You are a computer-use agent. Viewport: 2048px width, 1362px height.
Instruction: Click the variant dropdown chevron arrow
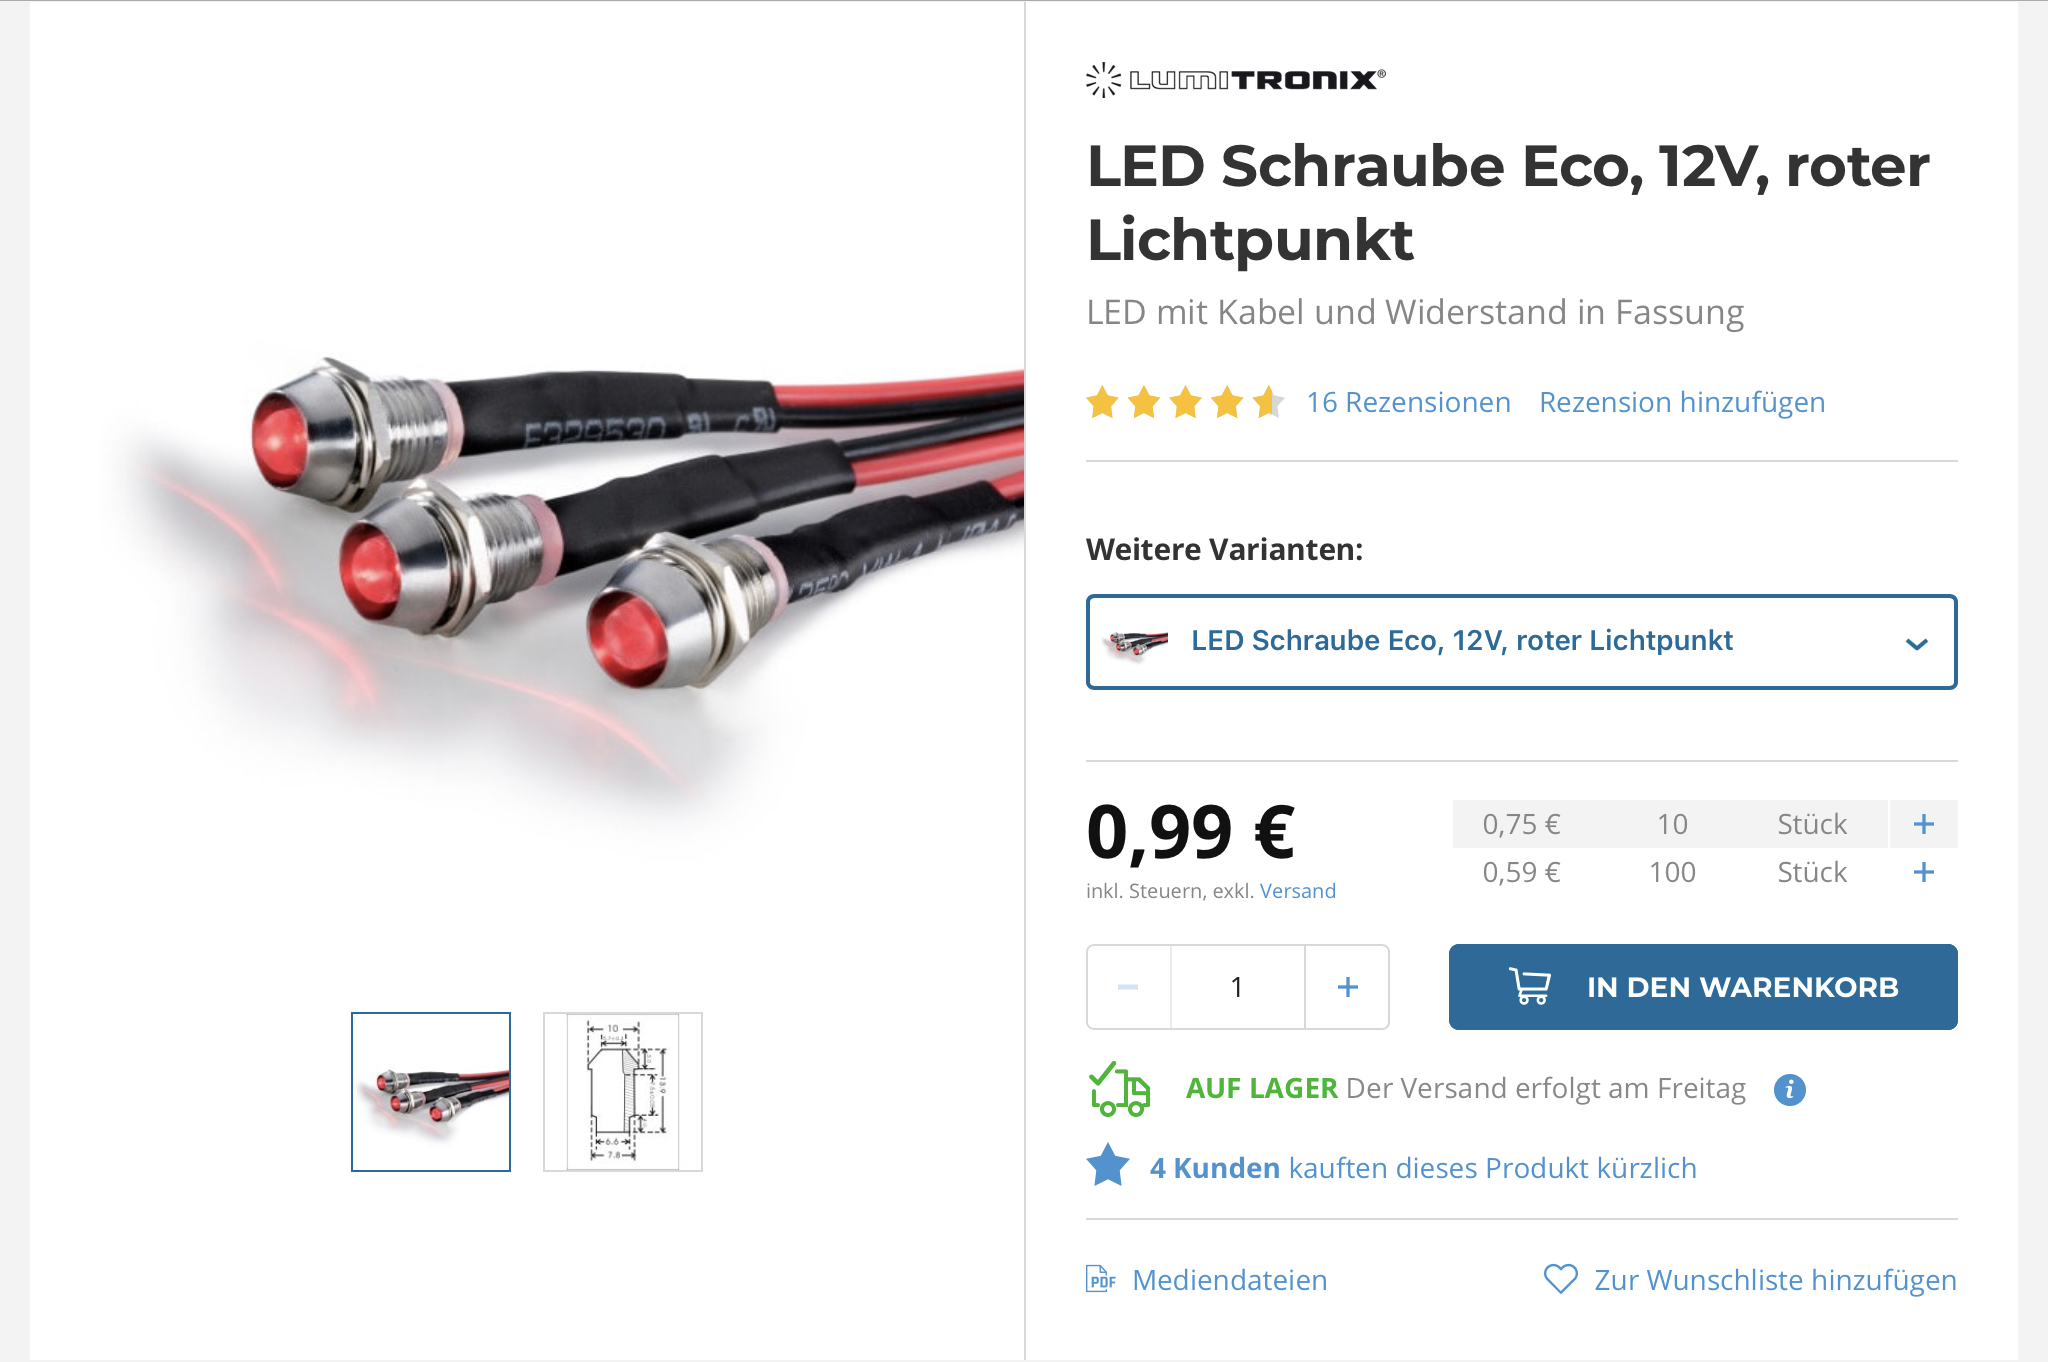tap(1916, 643)
